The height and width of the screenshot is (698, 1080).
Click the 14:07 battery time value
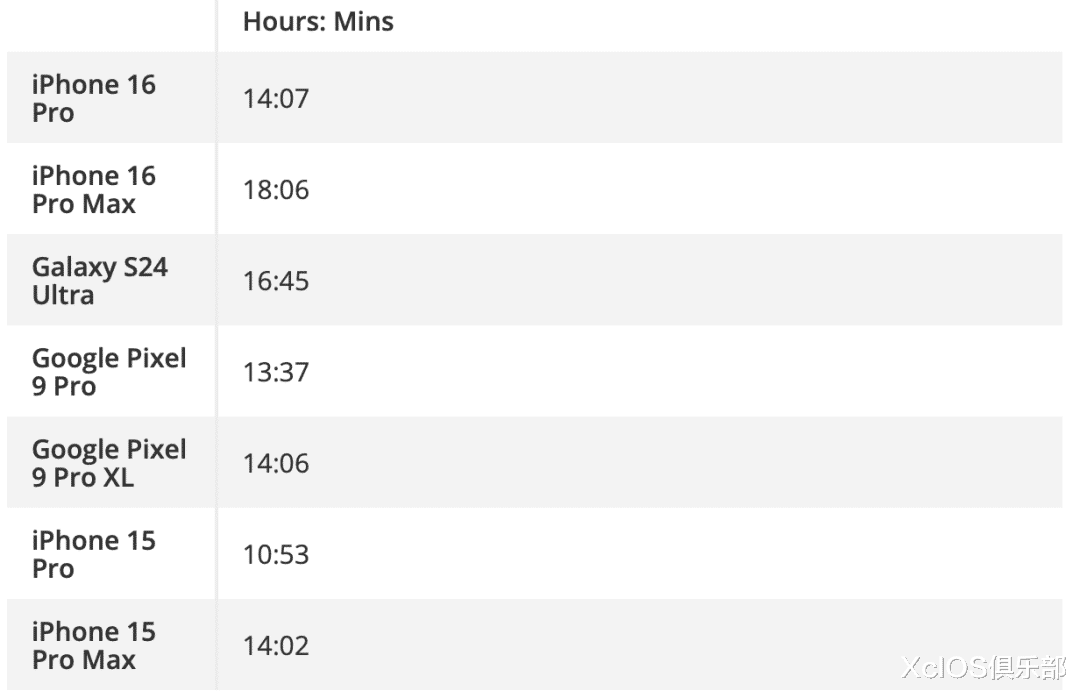coord(276,99)
